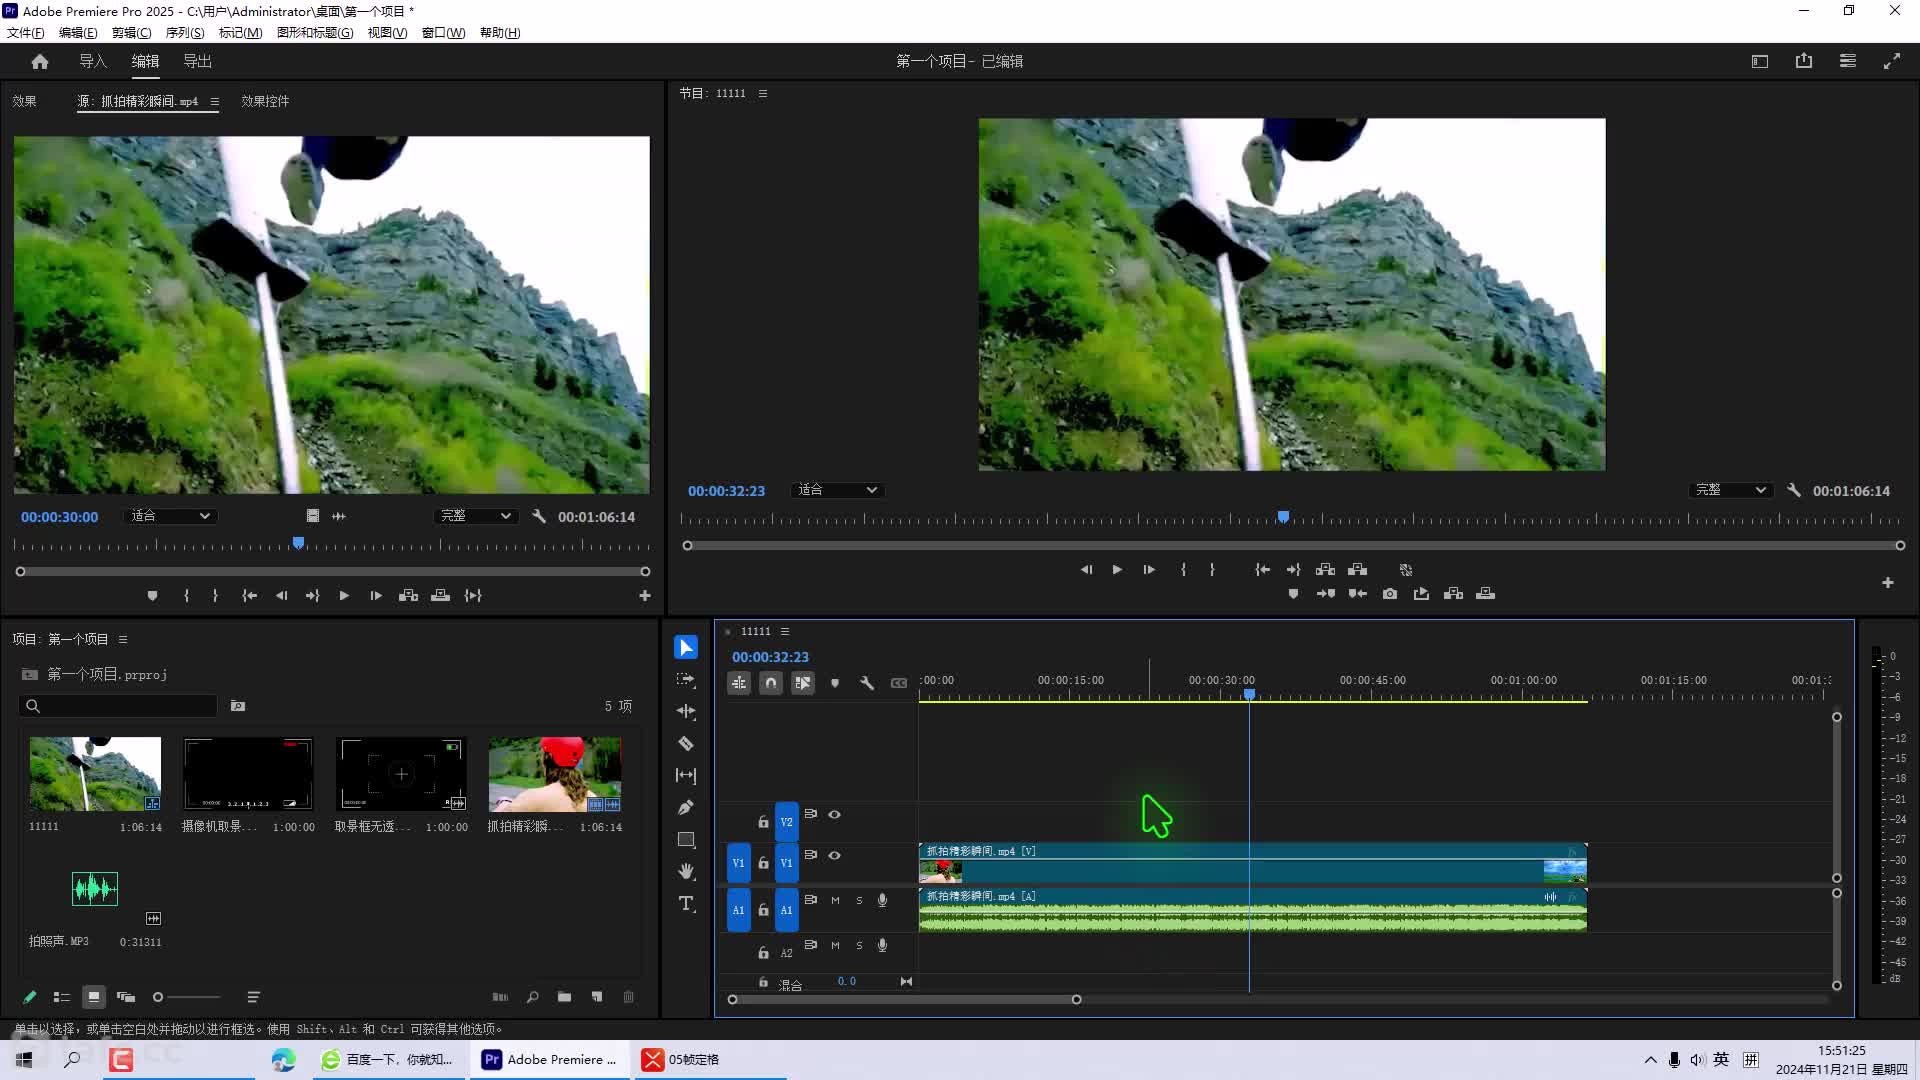
Task: Play the Program monitor
Action: (x=1117, y=570)
